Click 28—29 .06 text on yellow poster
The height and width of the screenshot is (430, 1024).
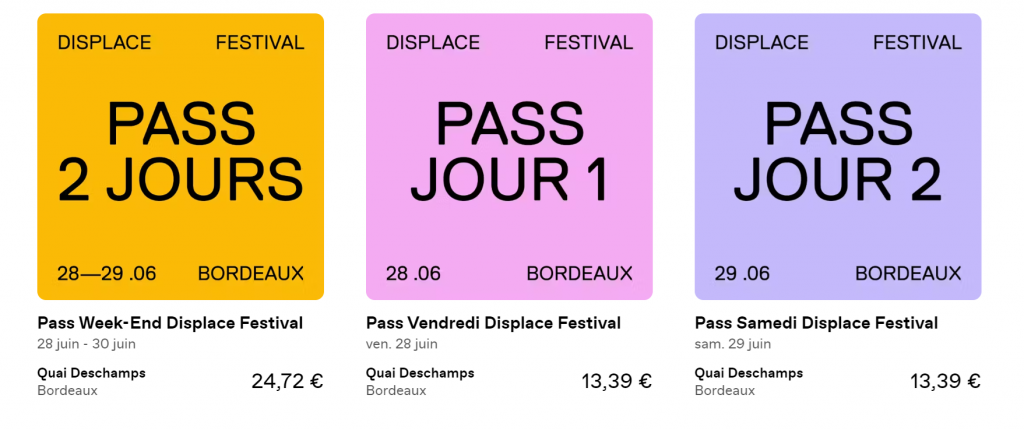click(x=106, y=273)
